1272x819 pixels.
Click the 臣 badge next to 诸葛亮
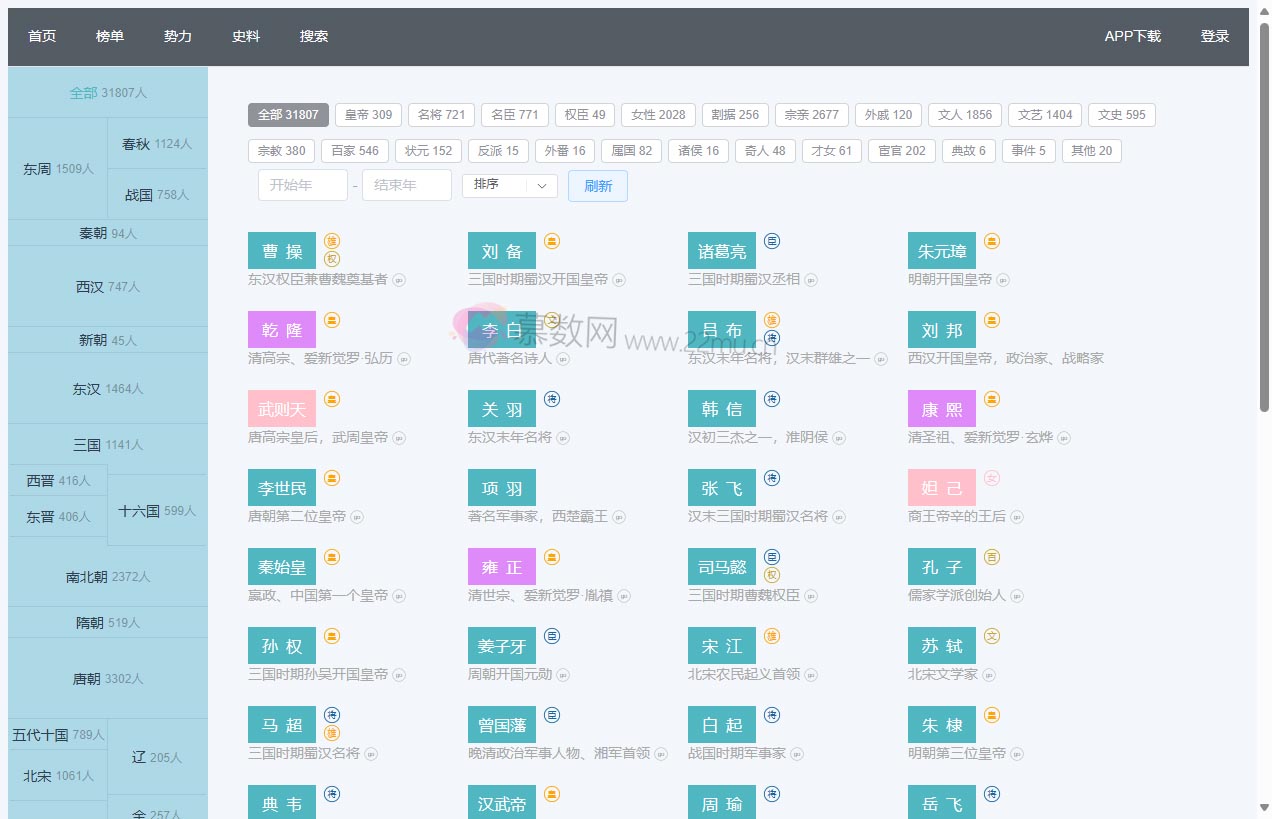point(772,241)
